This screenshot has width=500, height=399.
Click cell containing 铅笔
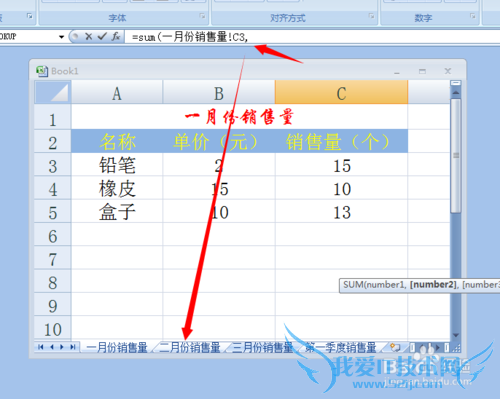click(x=117, y=164)
